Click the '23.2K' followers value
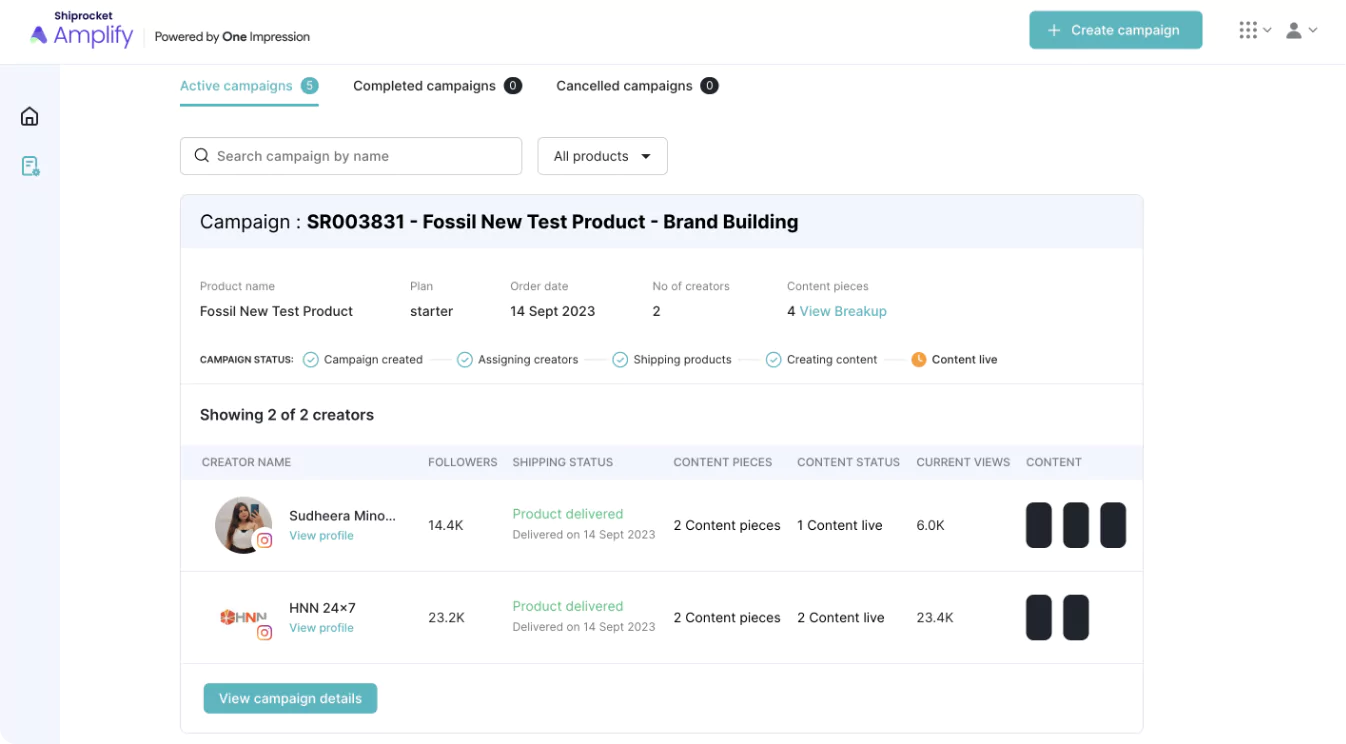The height and width of the screenshot is (744, 1346). (x=446, y=617)
